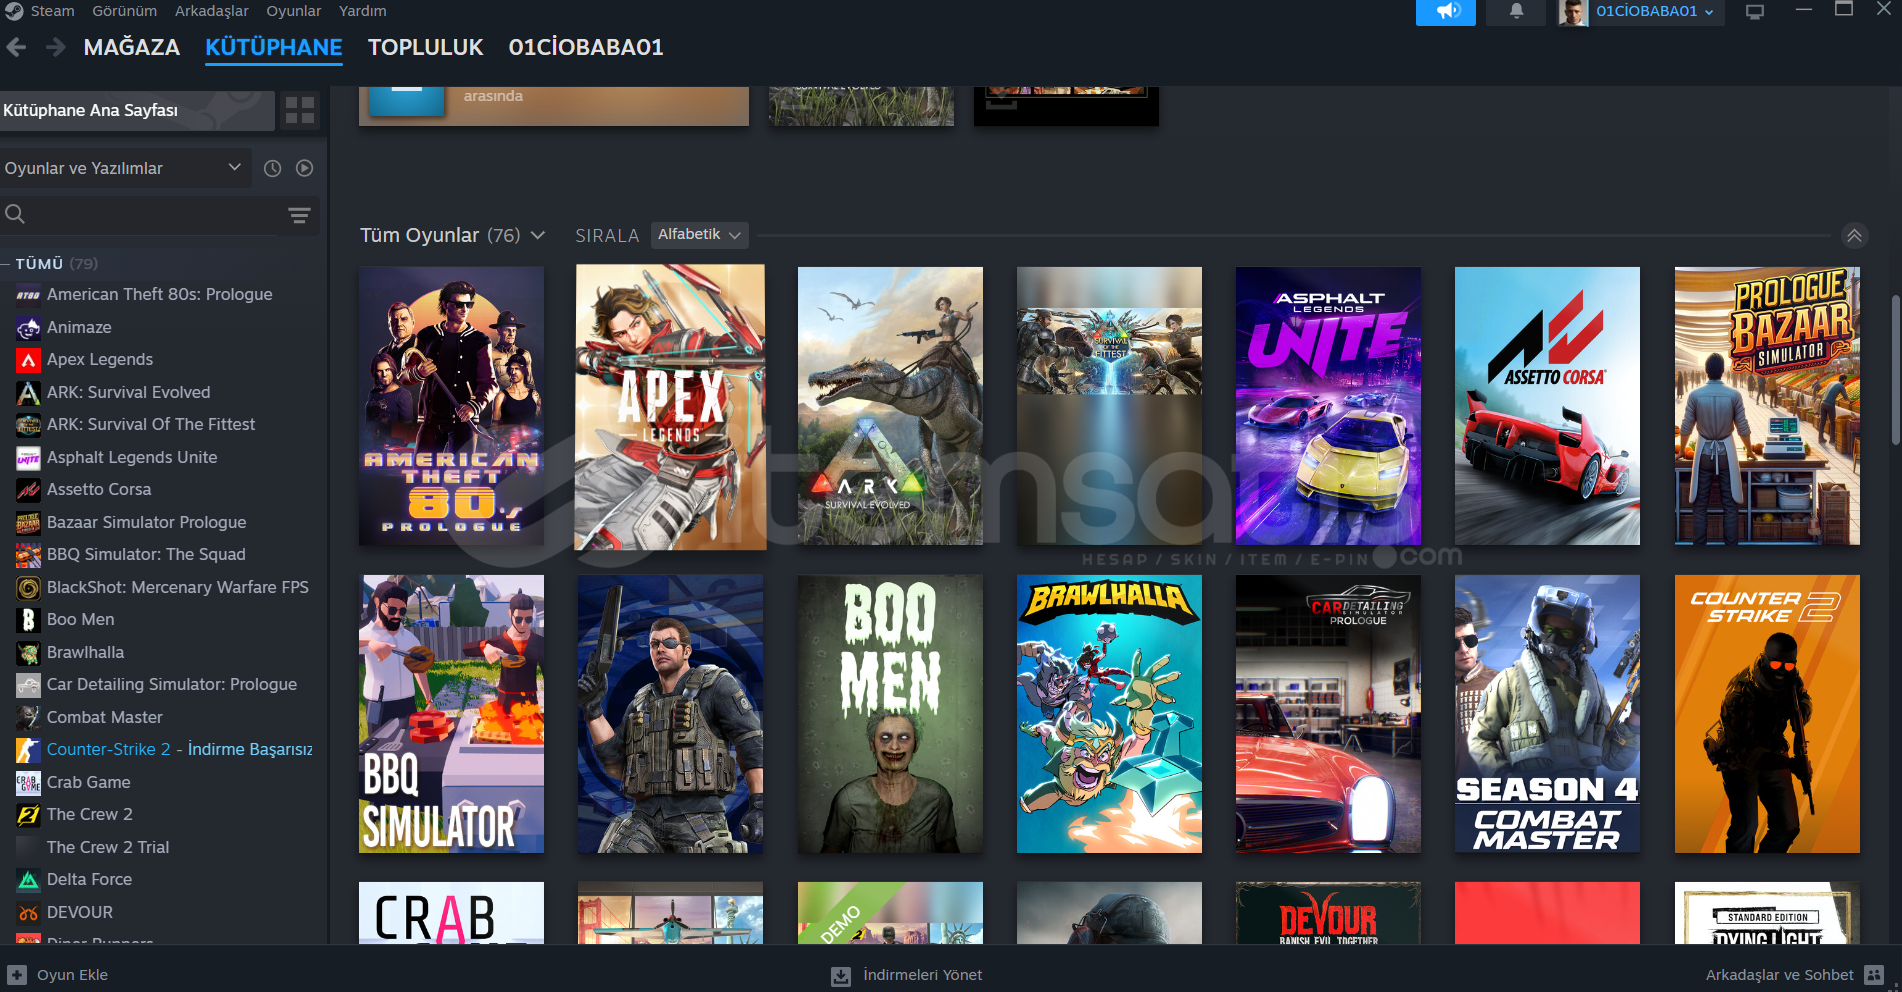The image size is (1902, 992).
Task: Go to KÜTÜPHANE tab
Action: pyautogui.click(x=274, y=47)
